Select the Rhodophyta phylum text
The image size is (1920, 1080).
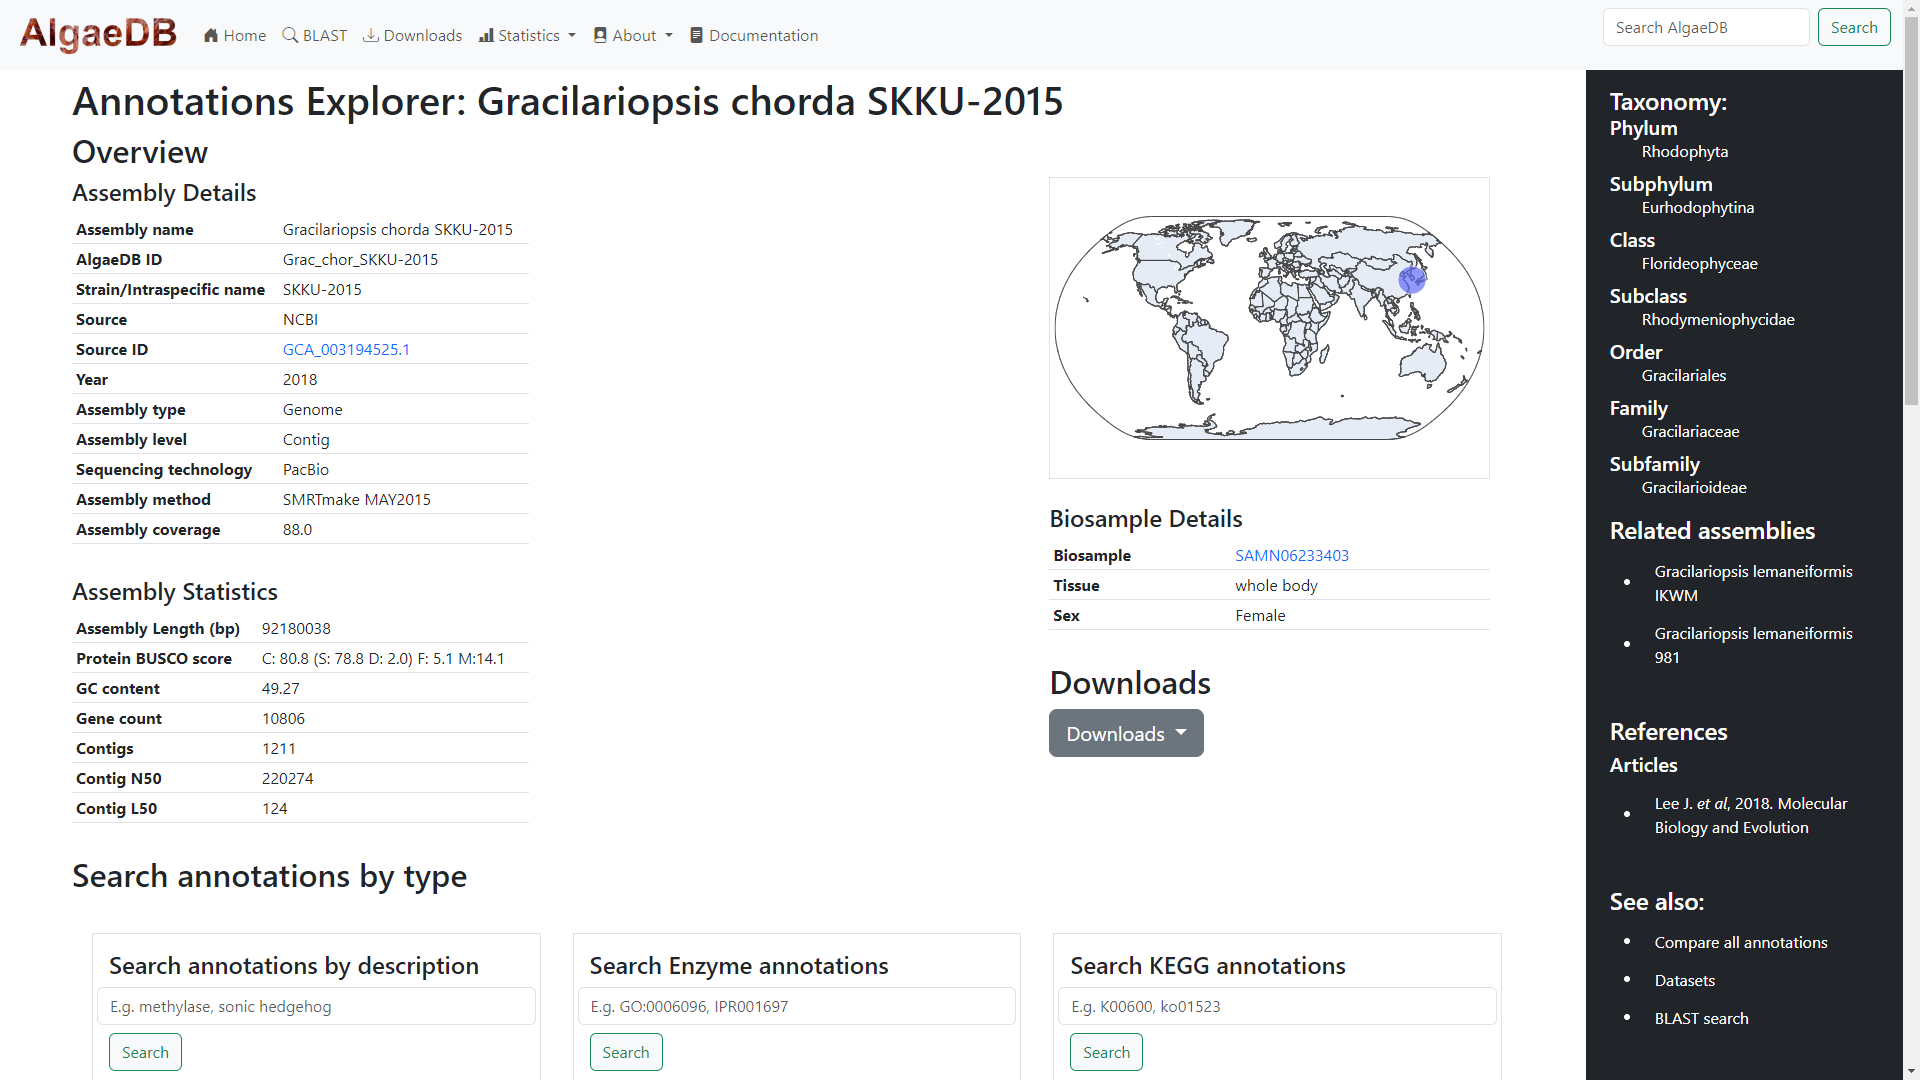(x=1684, y=151)
